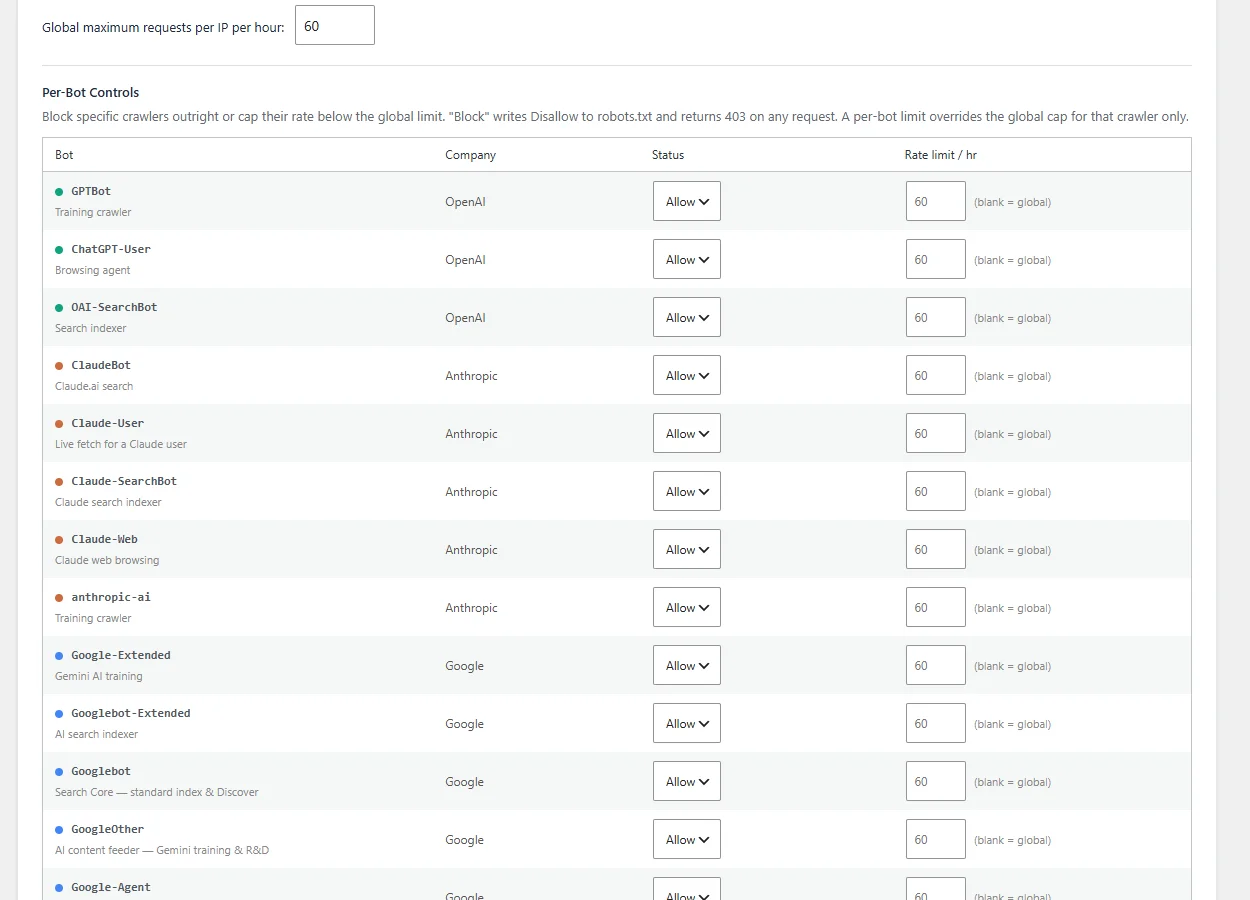Click the Per-Bot Controls heading
This screenshot has height=900, width=1250.
click(91, 92)
